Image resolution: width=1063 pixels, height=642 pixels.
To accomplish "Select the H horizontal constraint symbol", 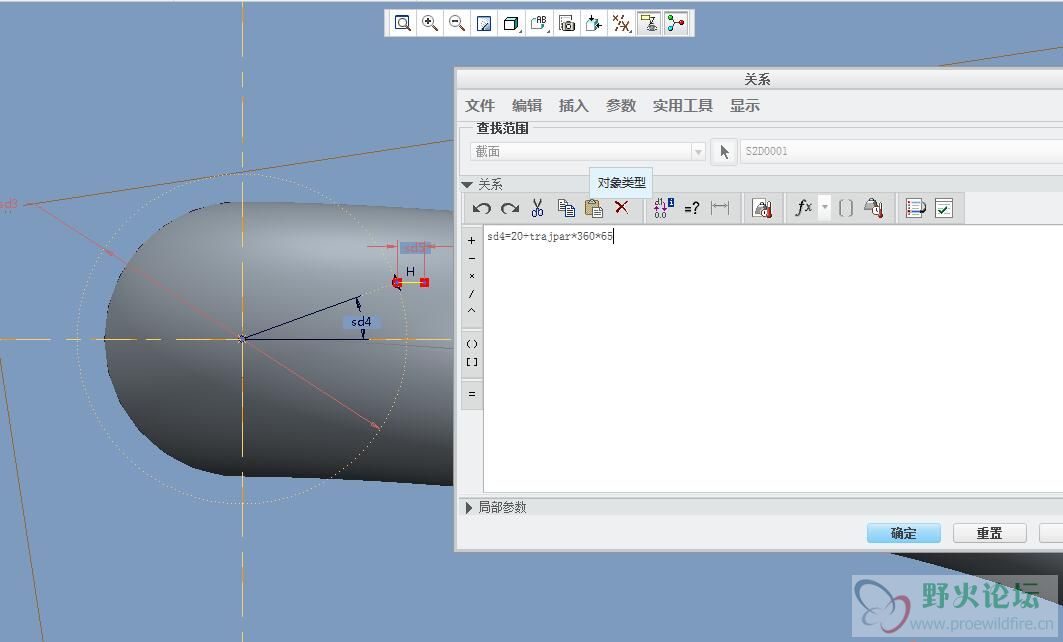I will click(x=410, y=271).
